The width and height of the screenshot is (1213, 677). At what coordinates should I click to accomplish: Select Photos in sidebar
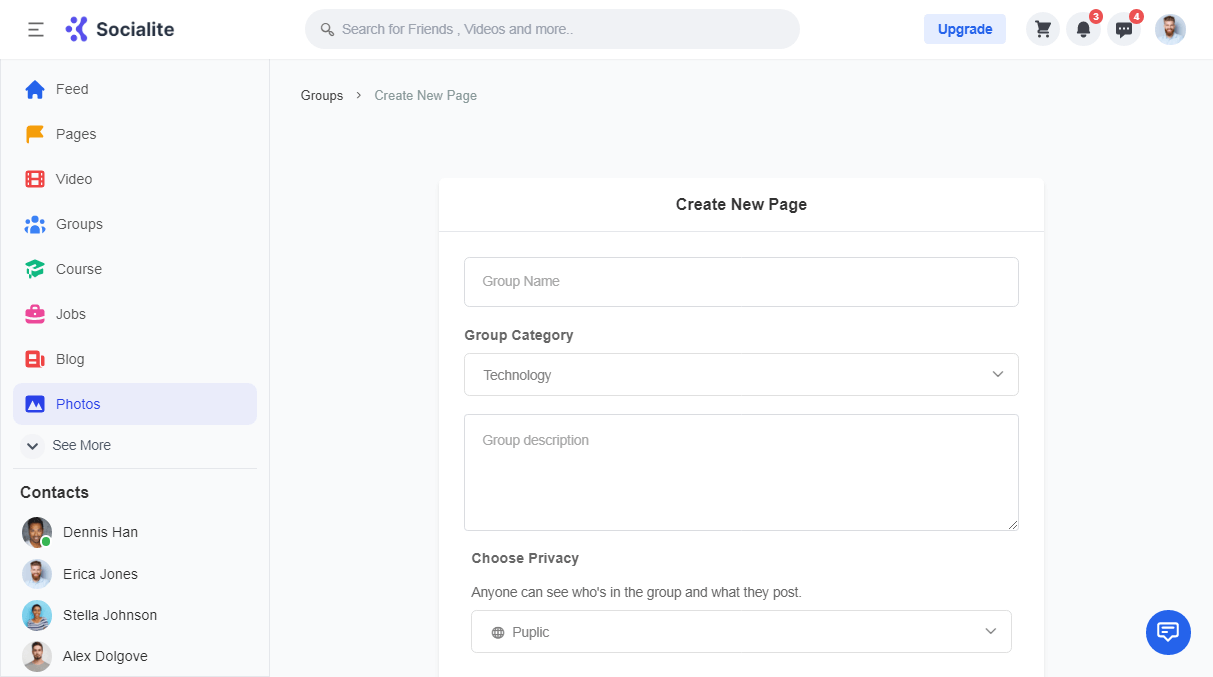[x=78, y=404]
